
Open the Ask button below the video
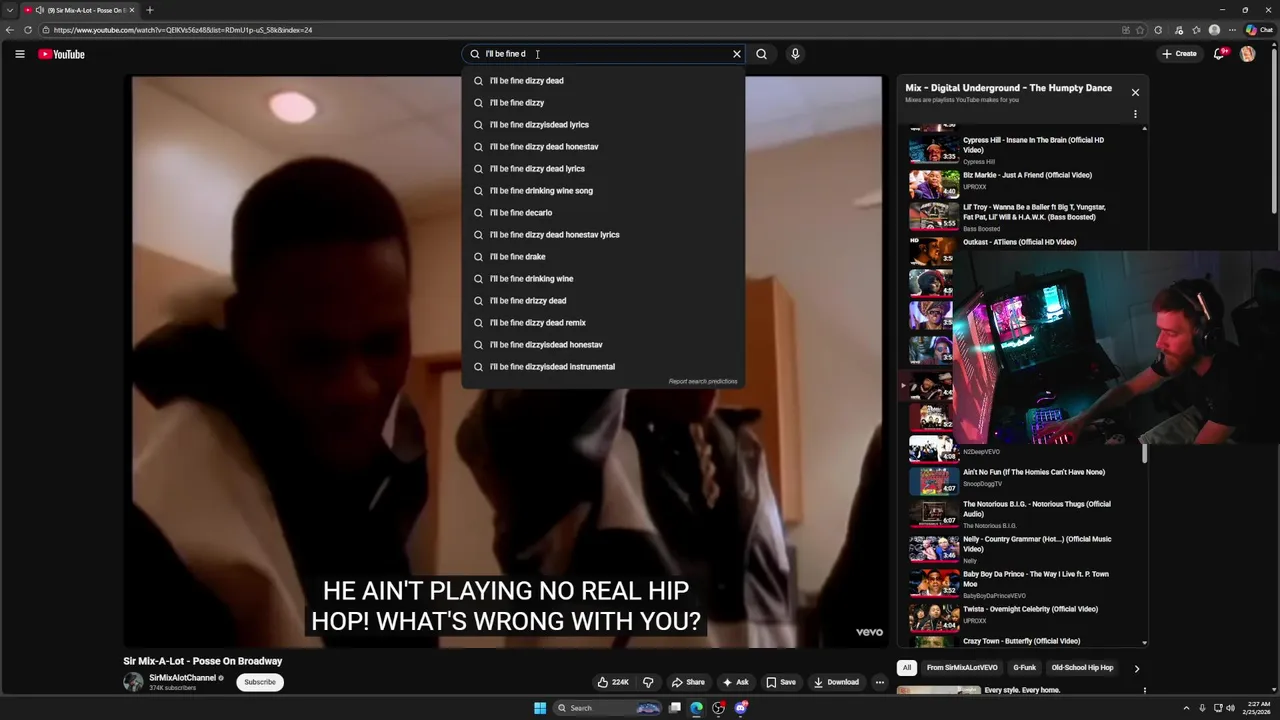click(x=735, y=682)
